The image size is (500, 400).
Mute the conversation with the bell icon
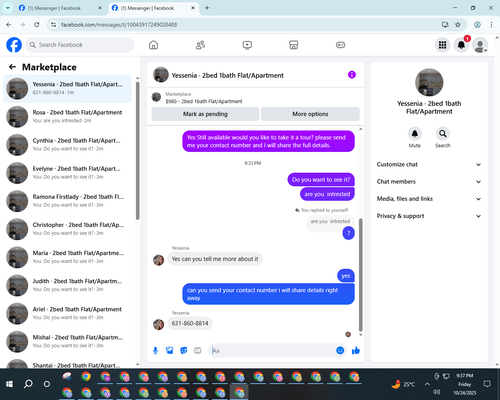point(415,134)
